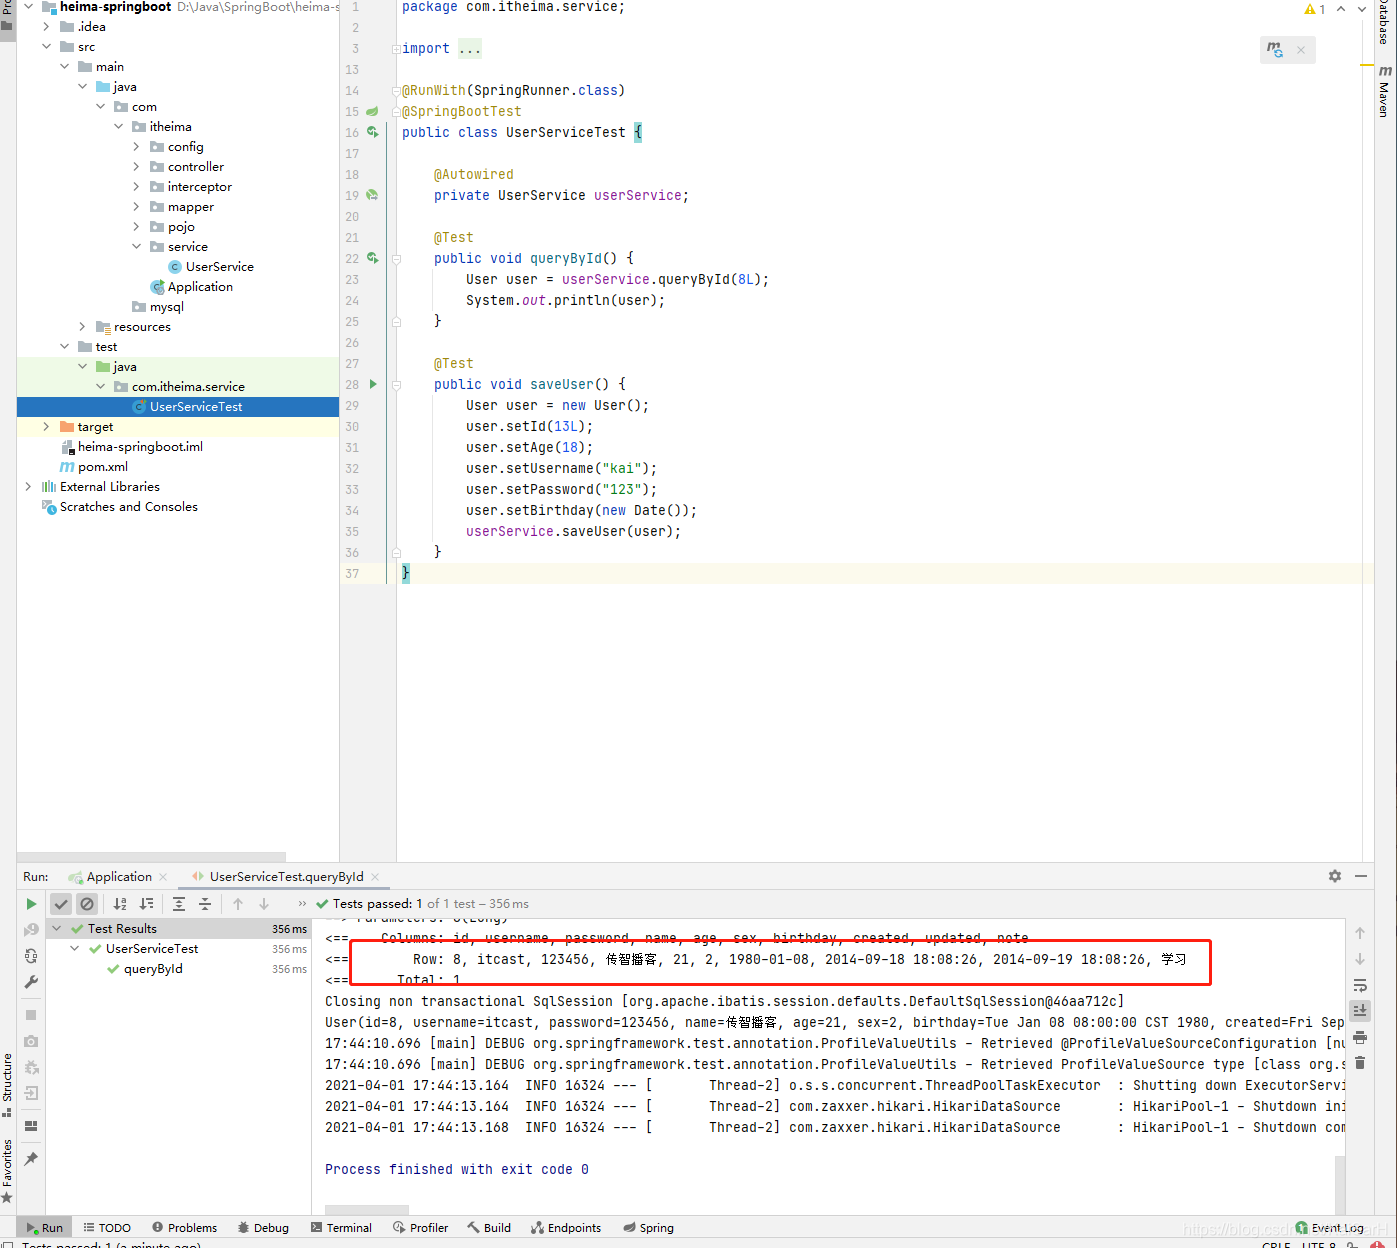Unfold the collapsed import block
1397x1248 pixels.
(397, 49)
